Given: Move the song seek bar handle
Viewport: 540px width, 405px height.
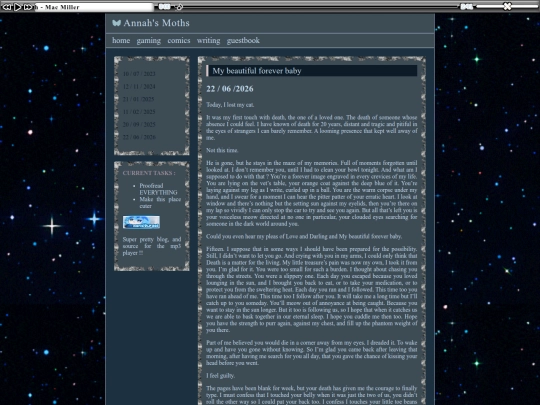Looking at the screenshot, I should click(x=179, y=7).
